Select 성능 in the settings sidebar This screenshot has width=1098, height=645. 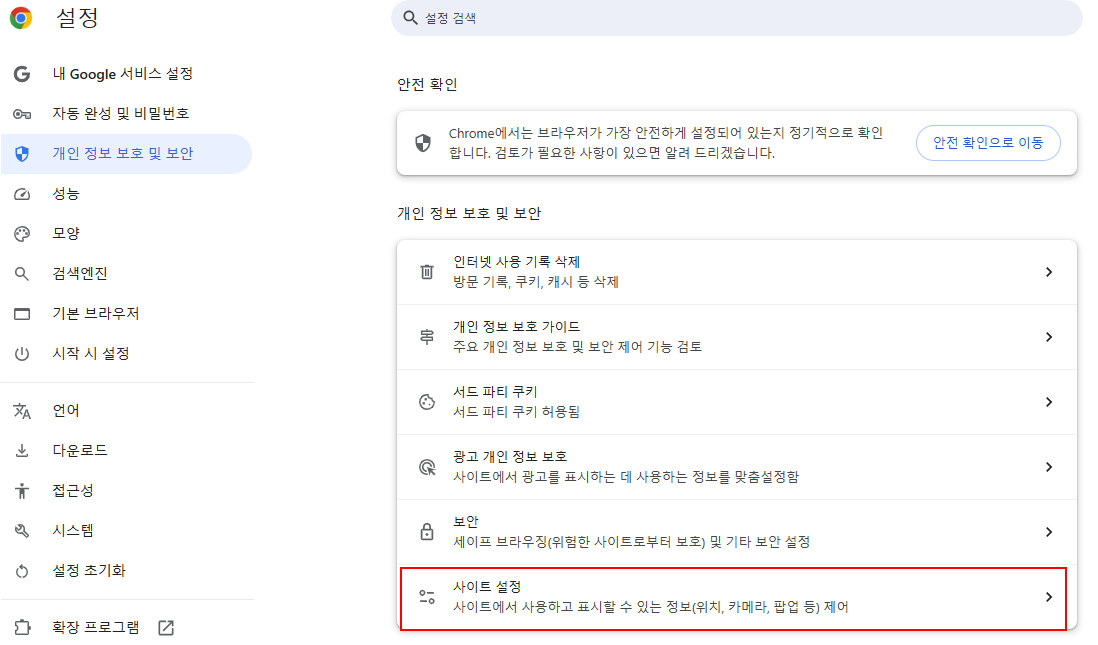66,194
